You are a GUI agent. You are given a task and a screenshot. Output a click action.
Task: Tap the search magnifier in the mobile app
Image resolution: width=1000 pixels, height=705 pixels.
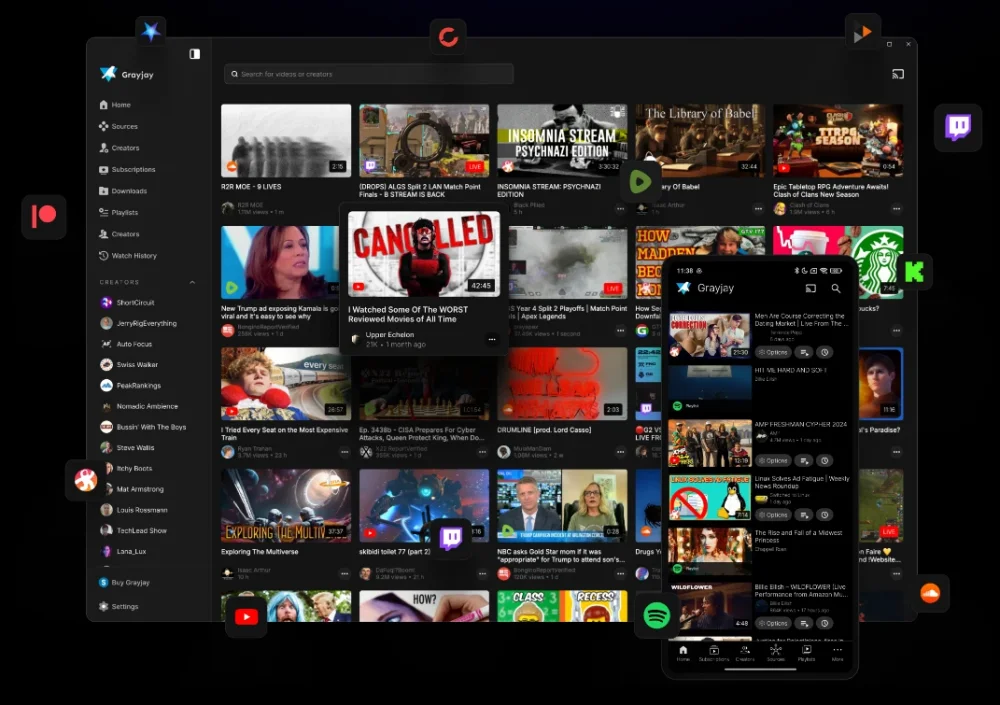tap(836, 288)
